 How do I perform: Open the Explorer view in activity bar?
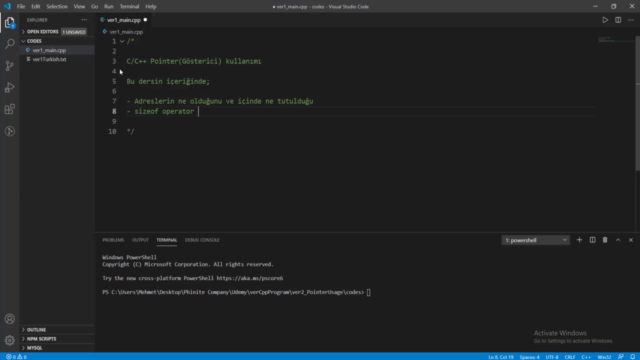coord(9,22)
